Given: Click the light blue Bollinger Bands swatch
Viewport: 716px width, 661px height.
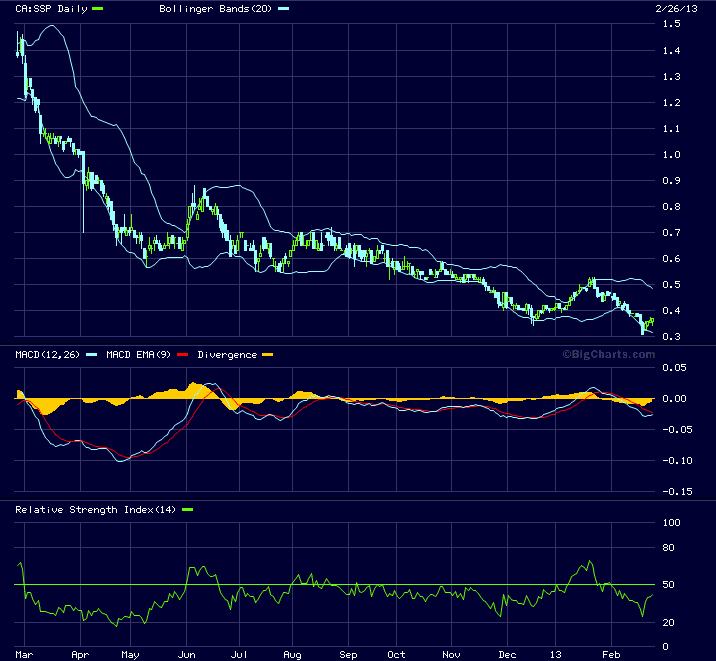Looking at the screenshot, I should [x=283, y=9].
